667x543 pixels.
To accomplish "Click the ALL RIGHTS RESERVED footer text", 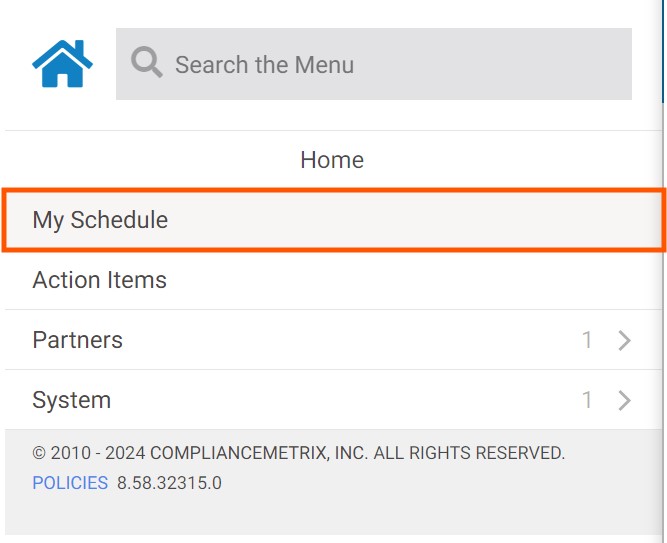I will coord(469,453).
